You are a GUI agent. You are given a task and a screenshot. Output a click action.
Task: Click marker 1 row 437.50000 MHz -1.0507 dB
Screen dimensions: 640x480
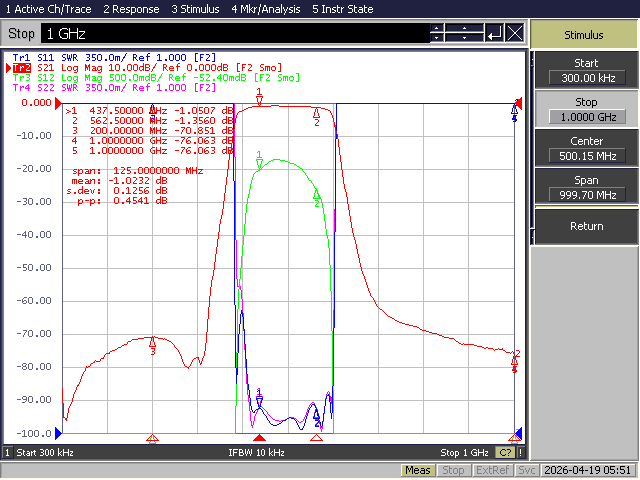point(149,111)
